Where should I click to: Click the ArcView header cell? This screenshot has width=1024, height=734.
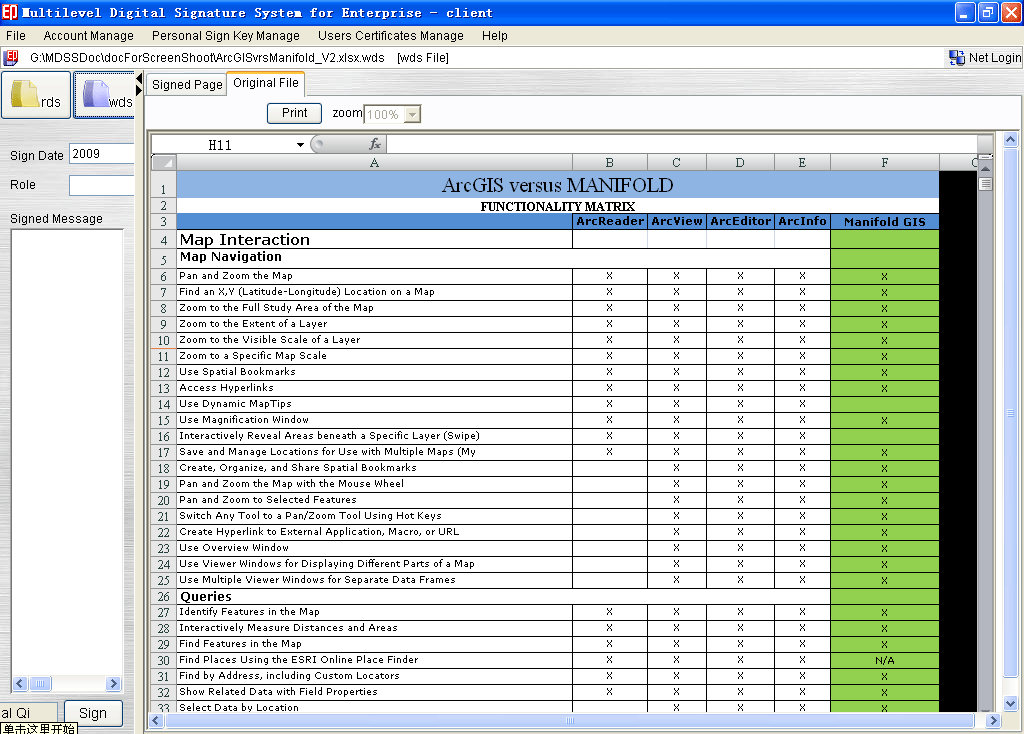click(x=677, y=221)
